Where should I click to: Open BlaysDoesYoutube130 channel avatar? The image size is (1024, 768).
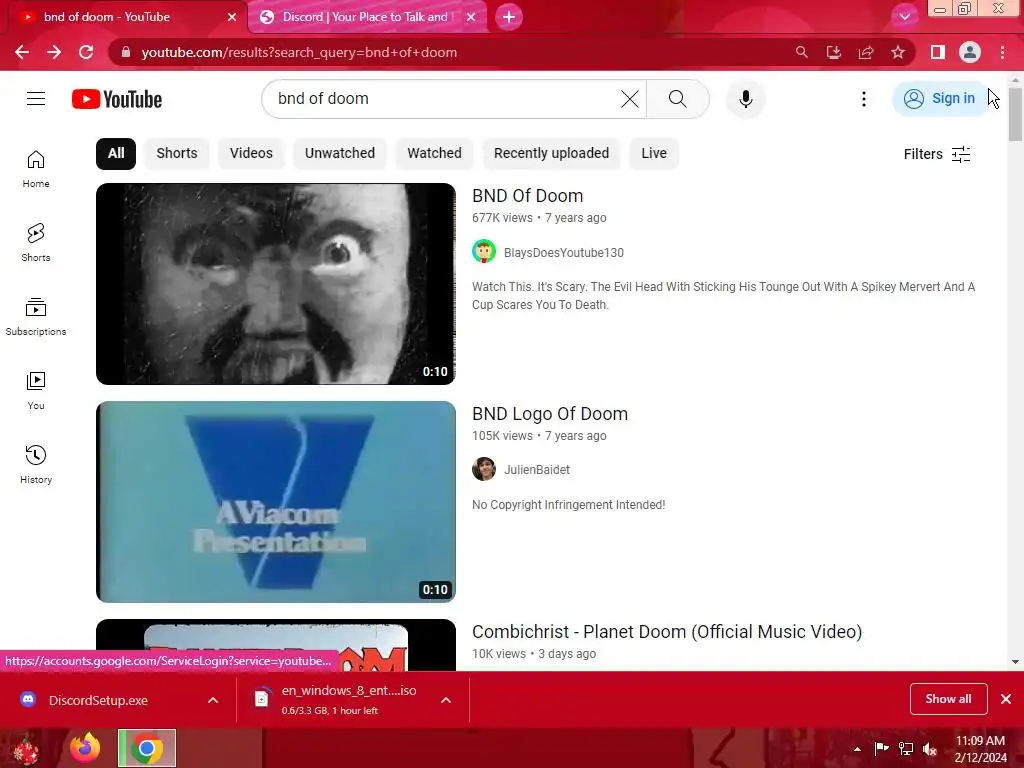[484, 251]
